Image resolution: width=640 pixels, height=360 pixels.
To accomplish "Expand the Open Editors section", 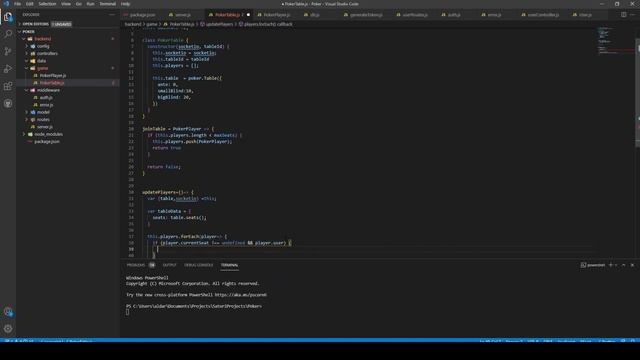I will click(x=35, y=24).
